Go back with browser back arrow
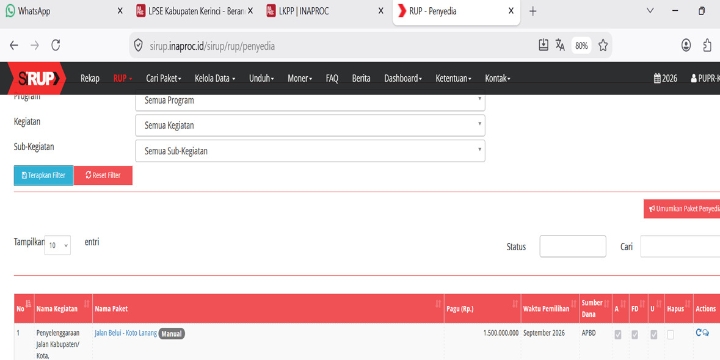Image resolution: width=720 pixels, height=360 pixels. click(x=14, y=45)
